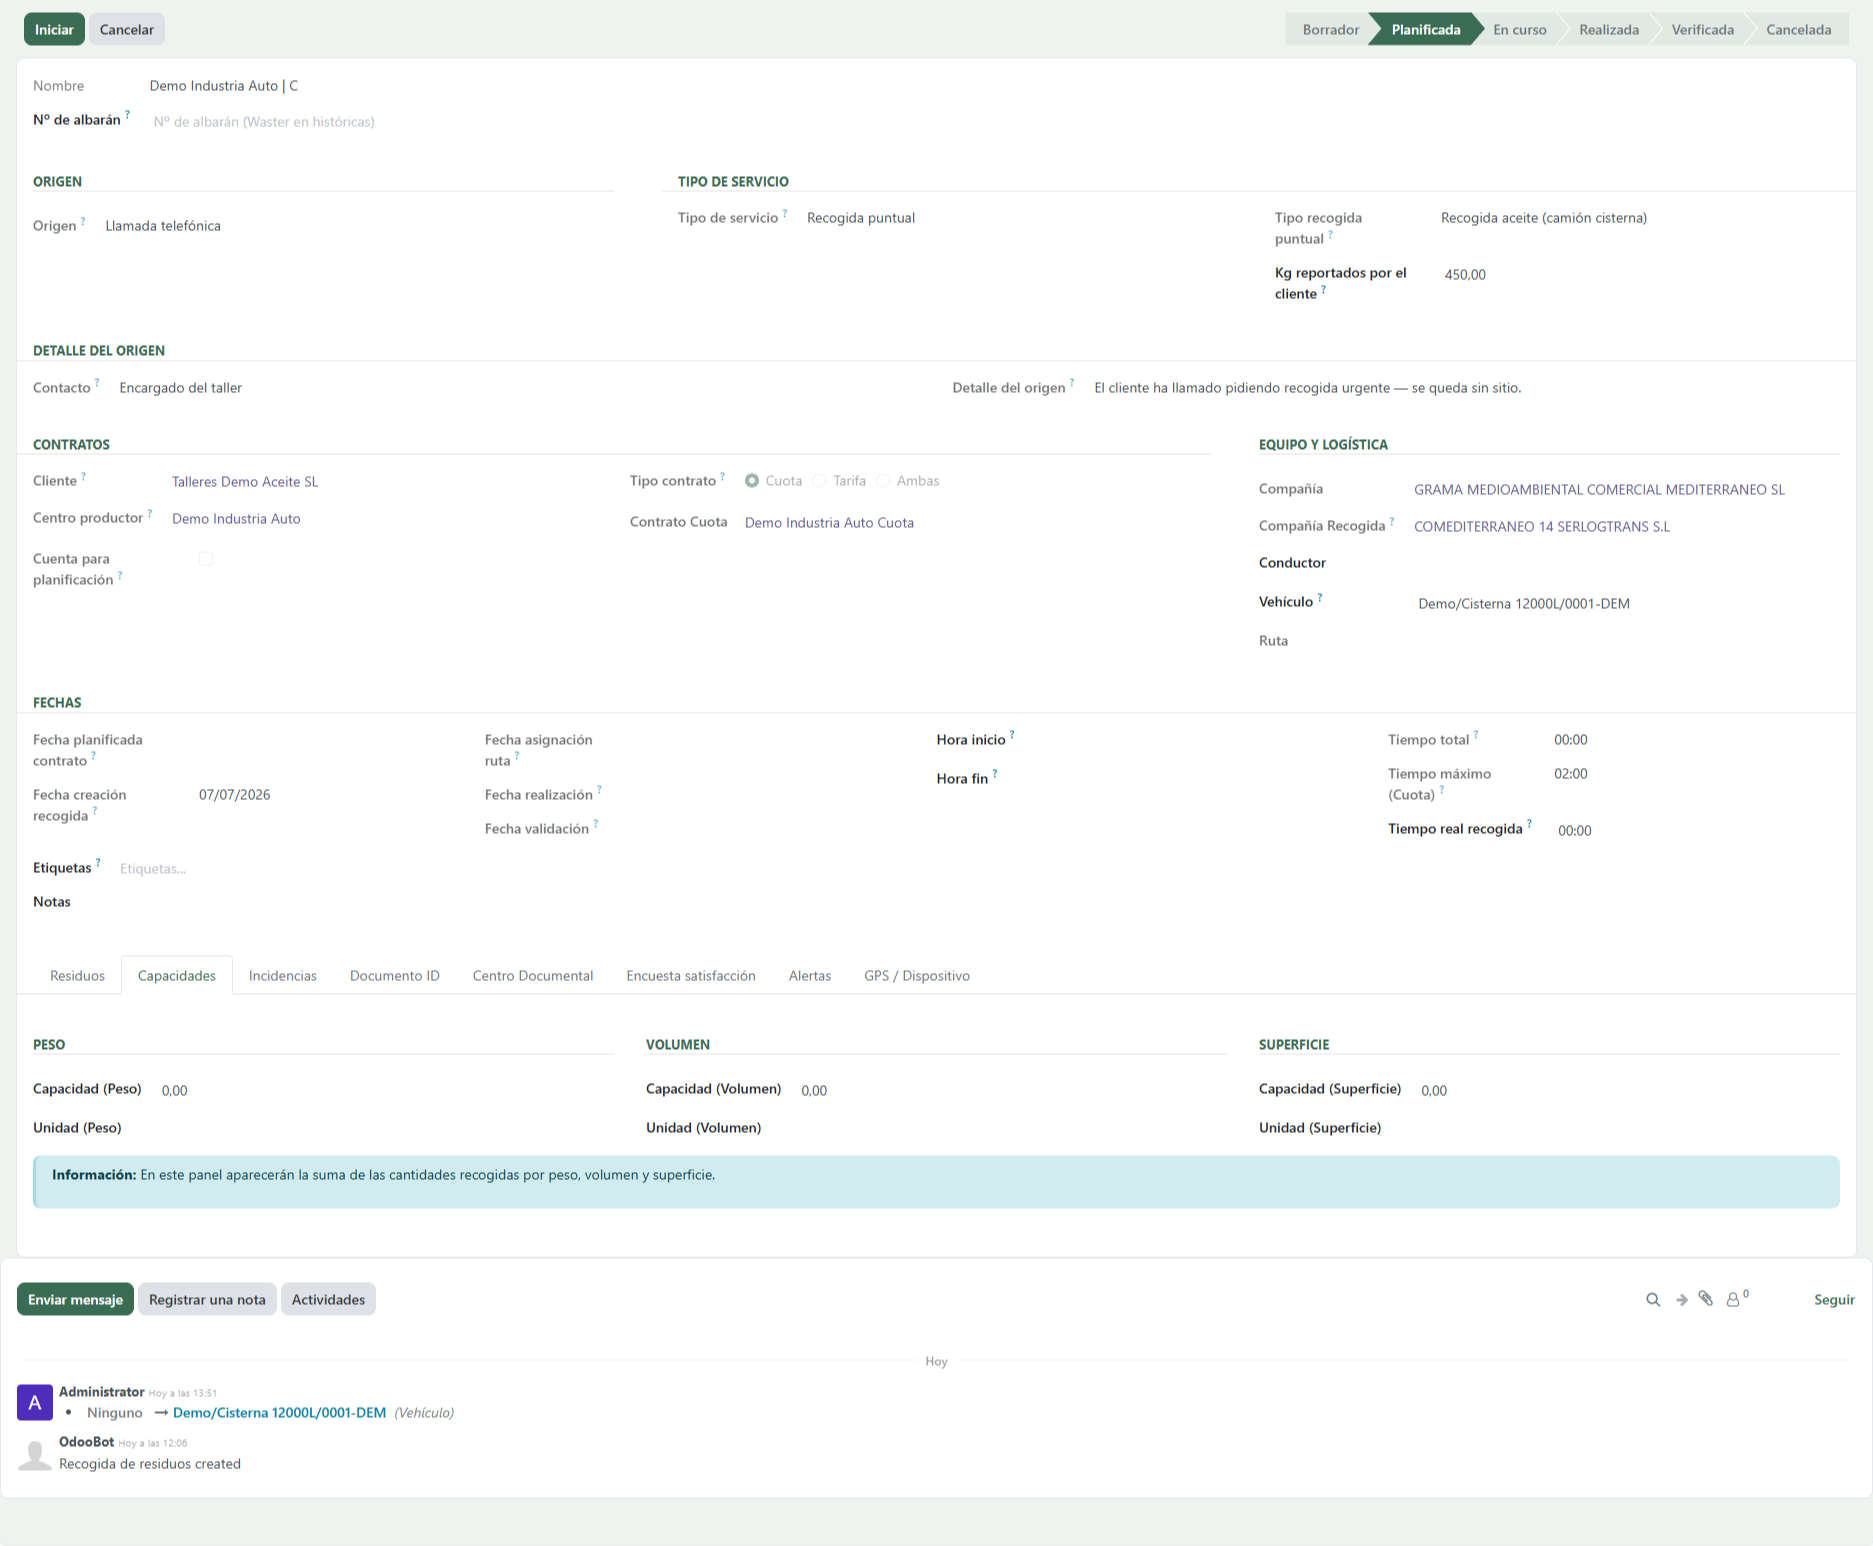Viewport: 1873px width, 1546px height.
Task: Show help tooltip beside Tipo de servicio
Action: tap(785, 213)
